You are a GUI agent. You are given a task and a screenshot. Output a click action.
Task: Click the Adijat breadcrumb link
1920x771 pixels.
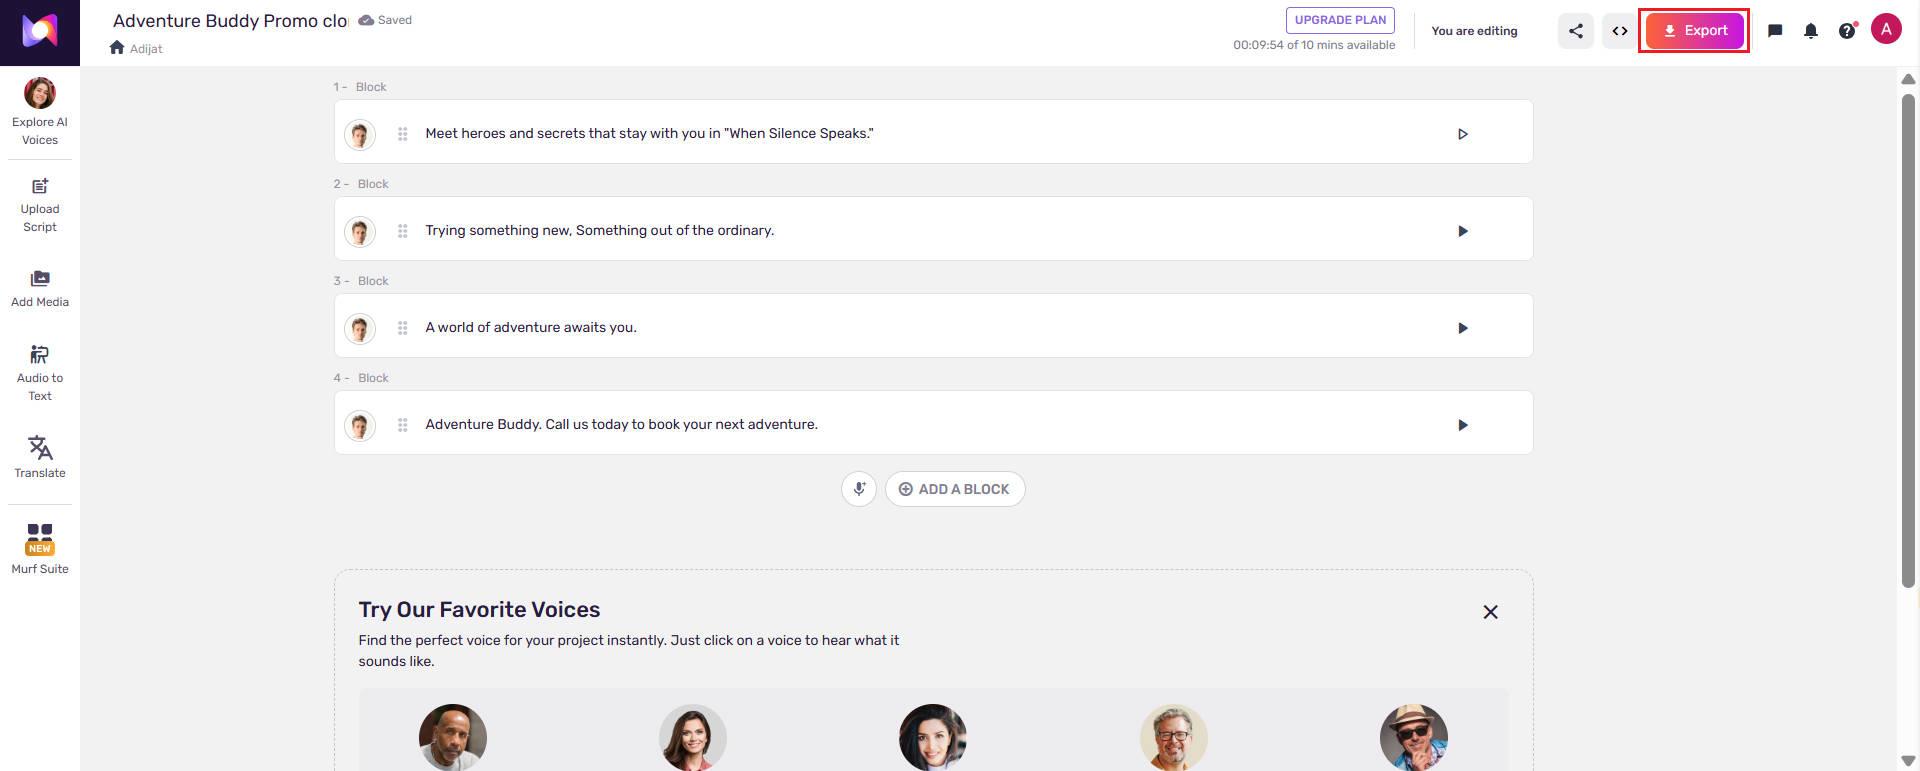click(146, 48)
